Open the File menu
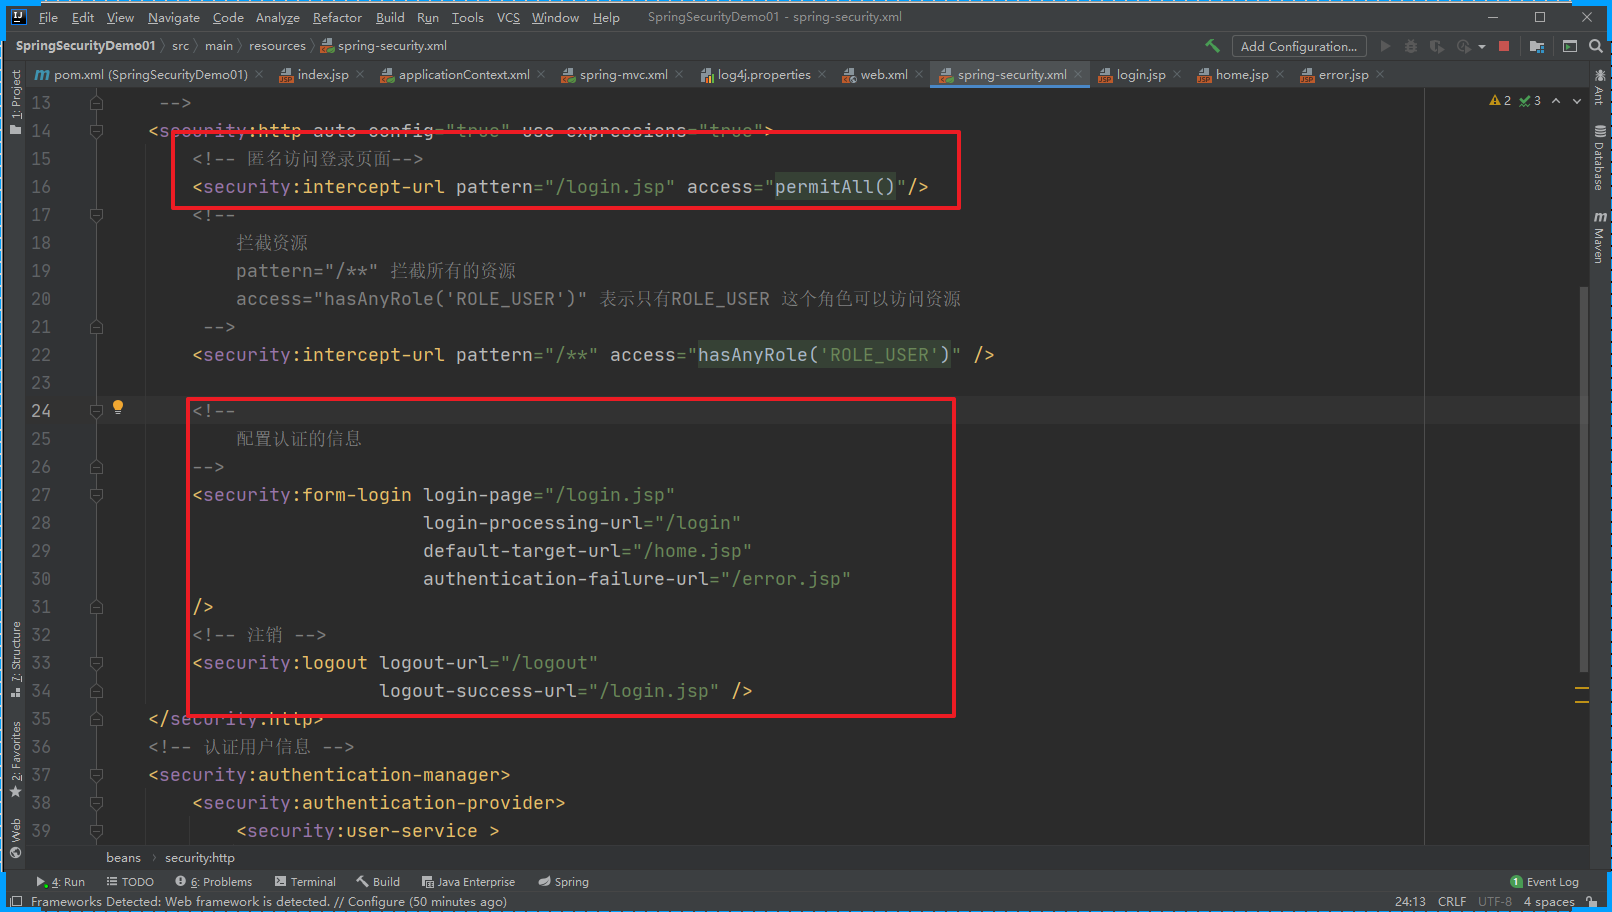Viewport: 1612px width, 912px height. 48,17
